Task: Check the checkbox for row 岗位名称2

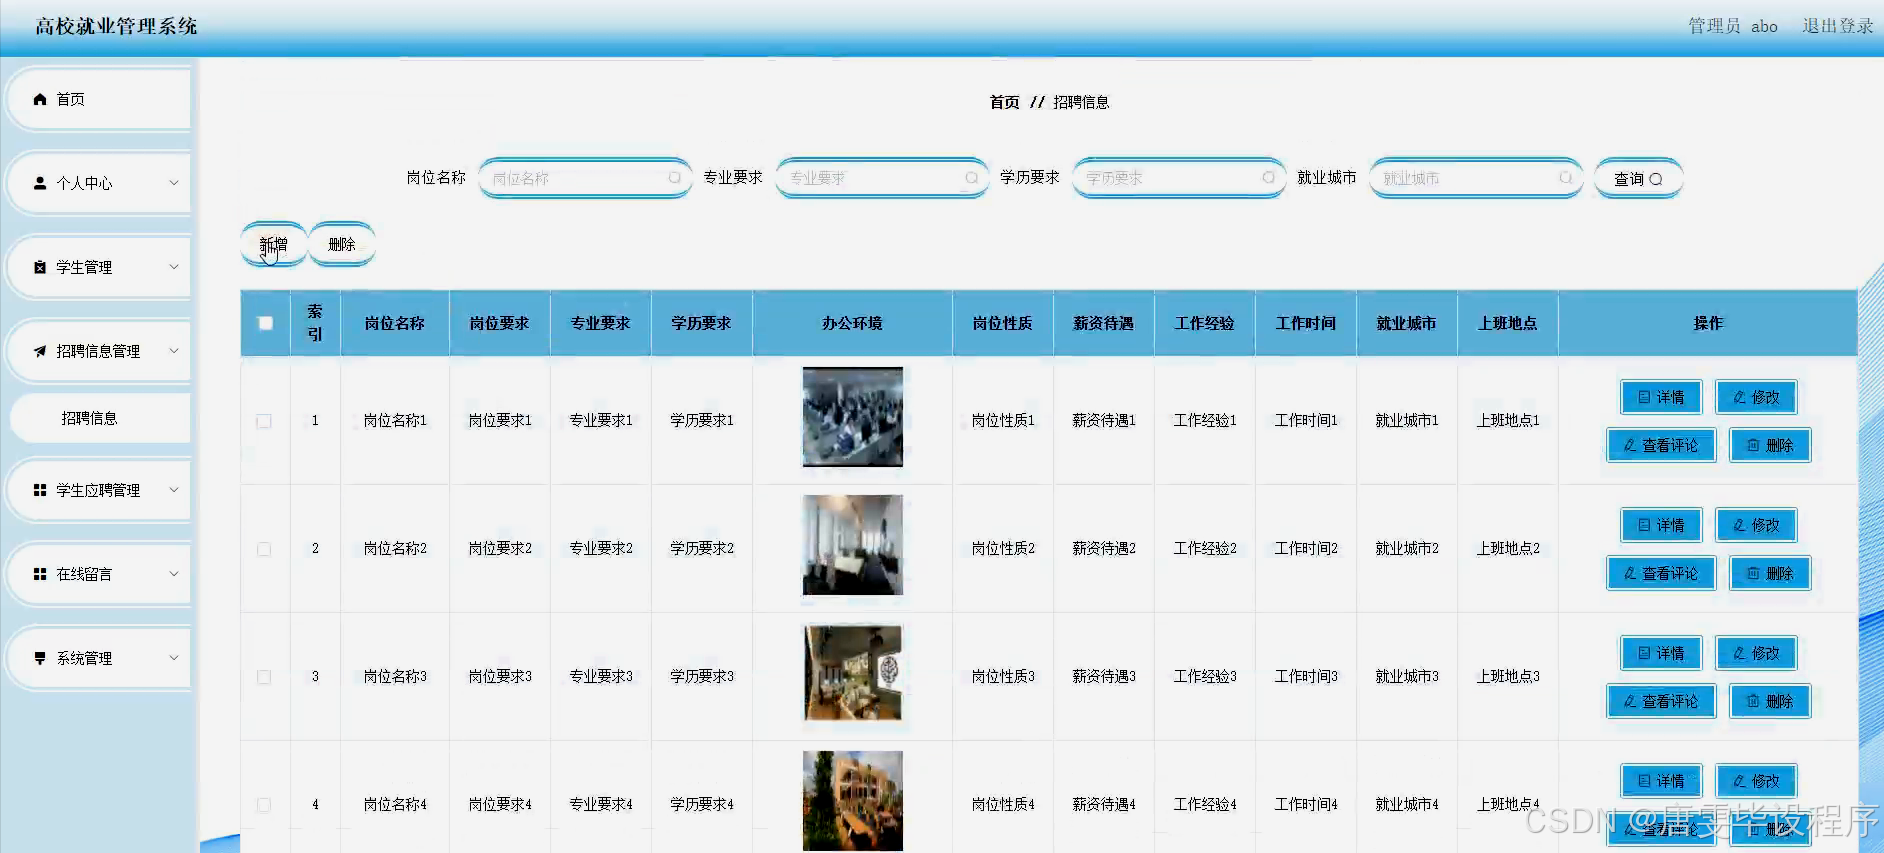Action: 264,549
